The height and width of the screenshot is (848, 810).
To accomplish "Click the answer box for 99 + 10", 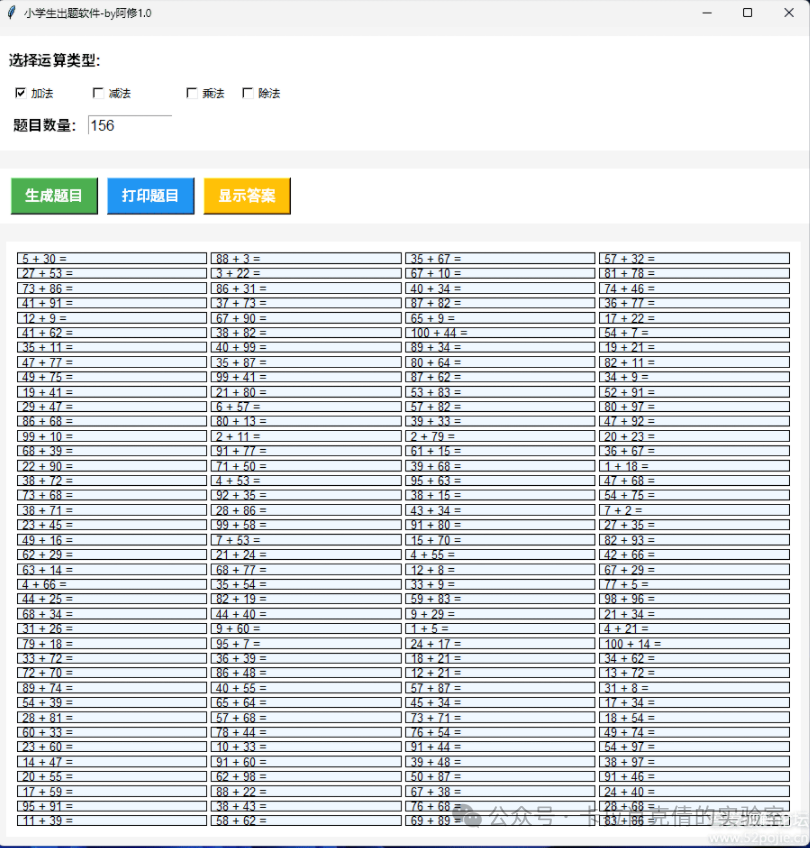I will click(111, 436).
